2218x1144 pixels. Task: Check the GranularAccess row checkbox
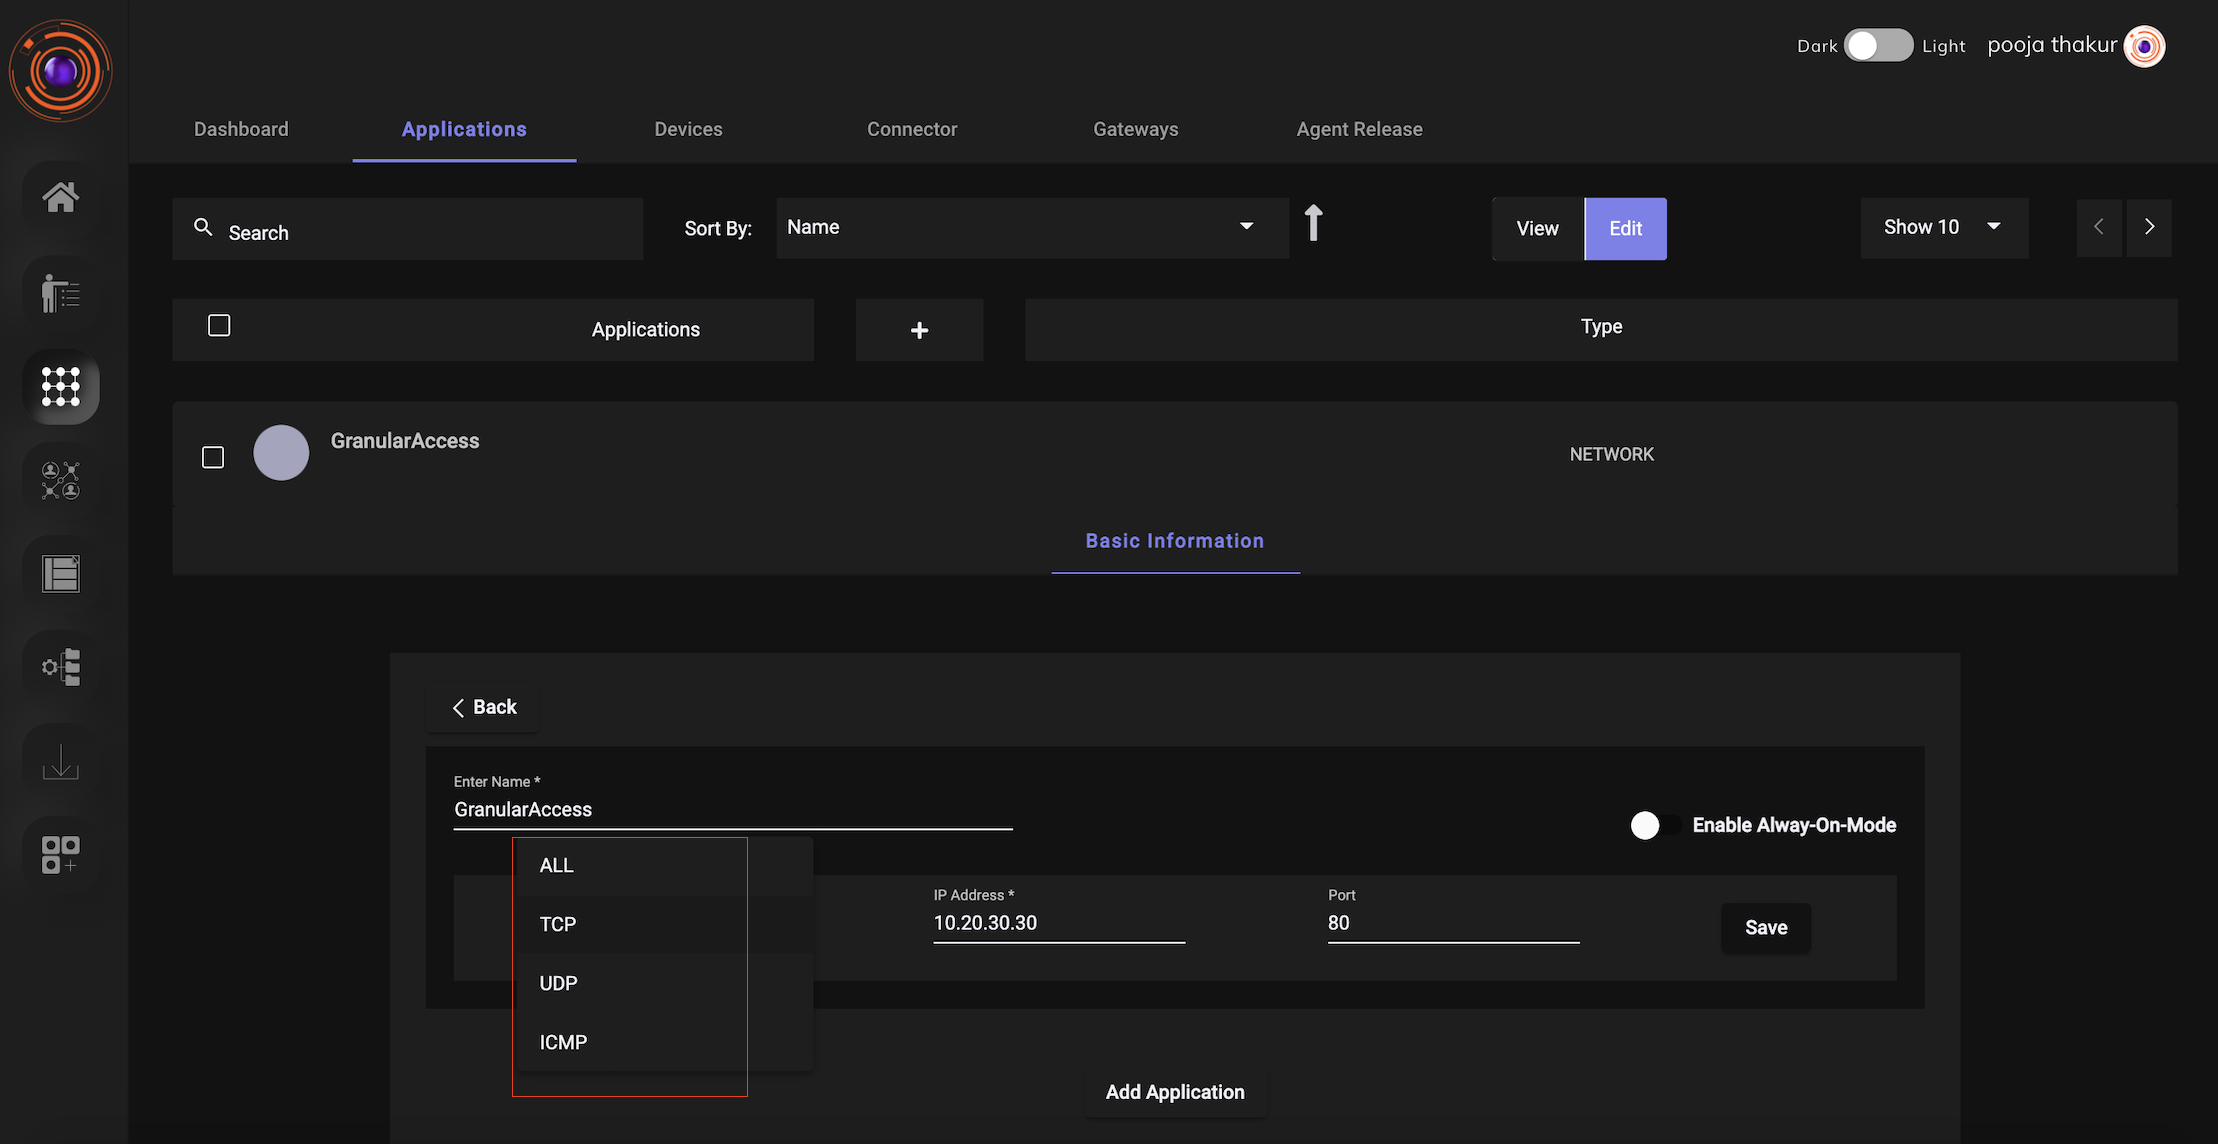click(x=213, y=457)
